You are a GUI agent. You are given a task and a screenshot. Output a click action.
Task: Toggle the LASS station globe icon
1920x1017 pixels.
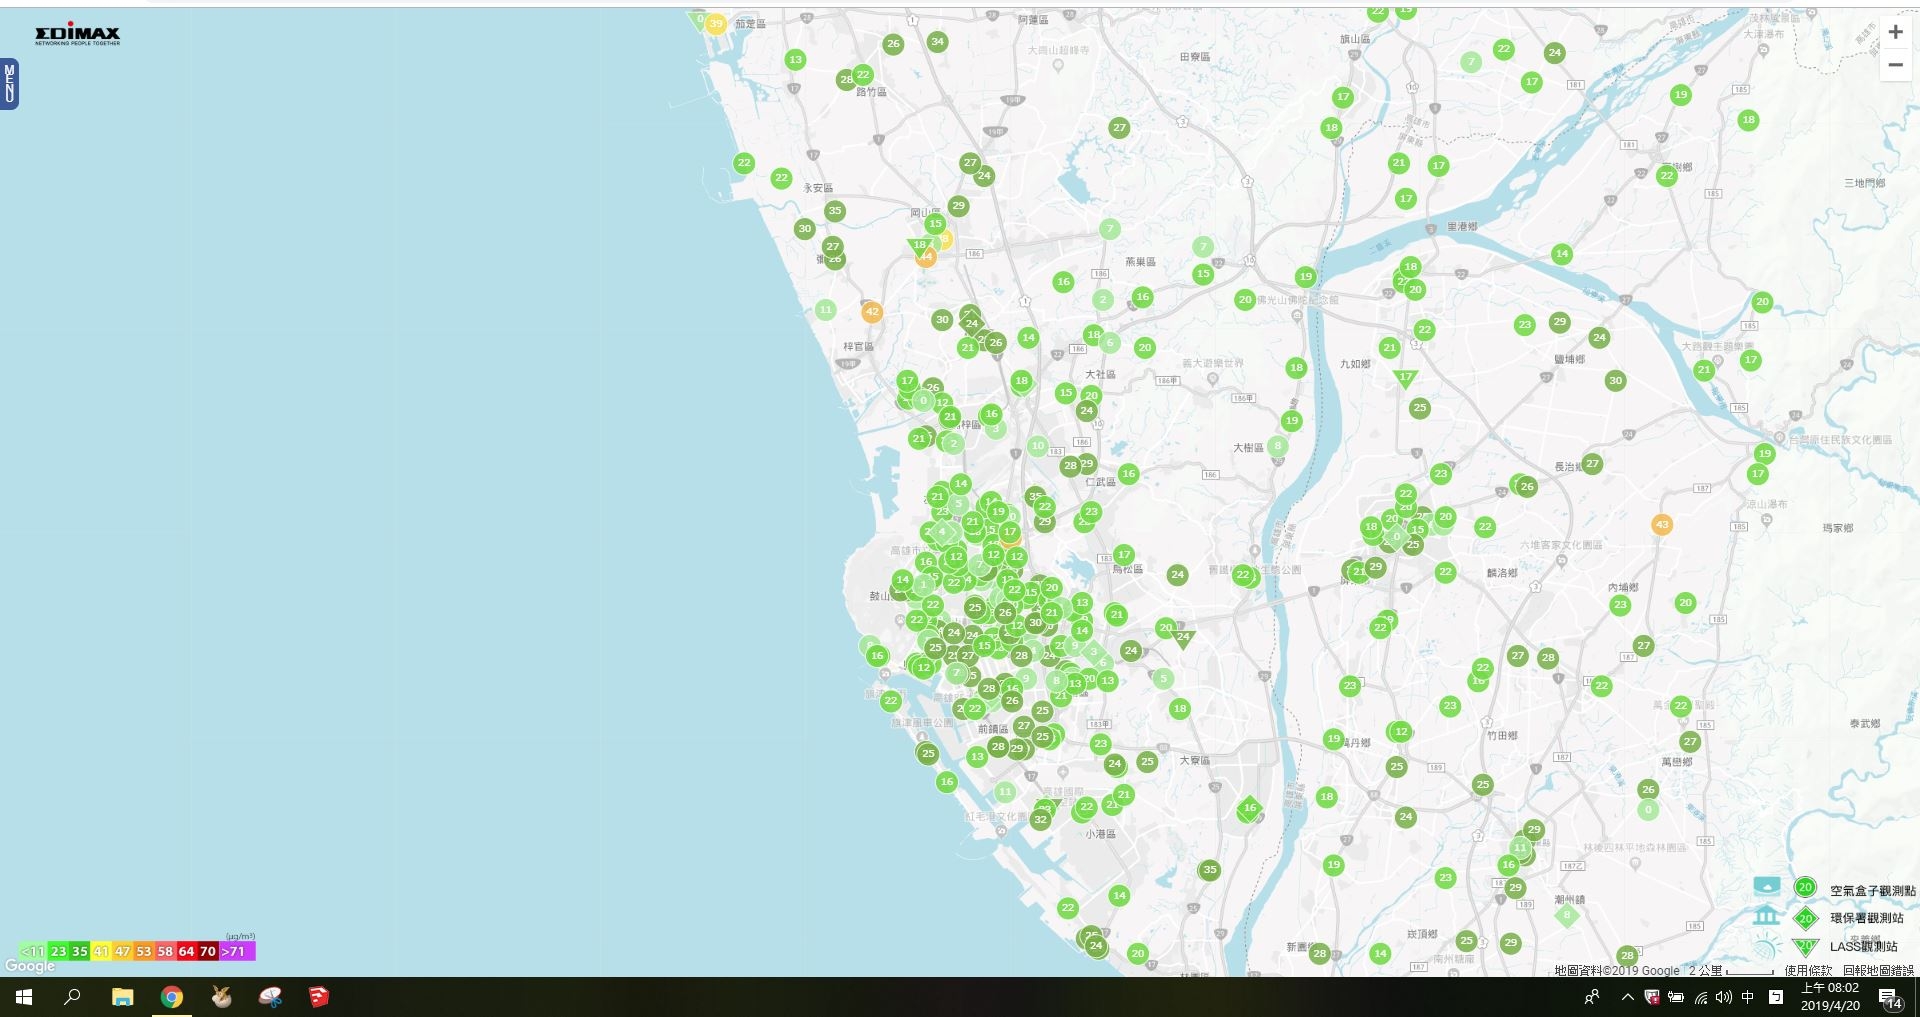[1767, 946]
